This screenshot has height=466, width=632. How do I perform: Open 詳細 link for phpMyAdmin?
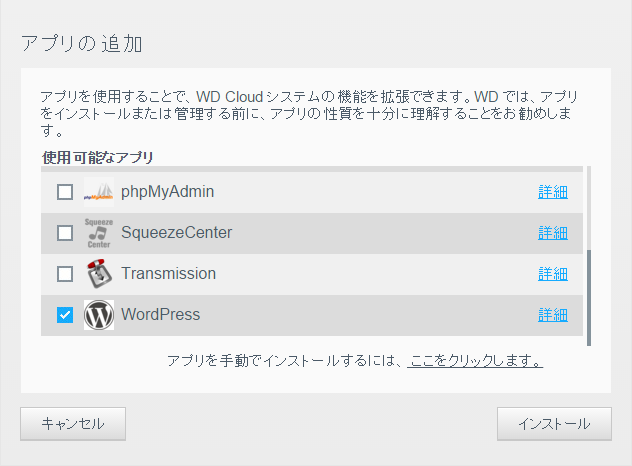(x=552, y=192)
